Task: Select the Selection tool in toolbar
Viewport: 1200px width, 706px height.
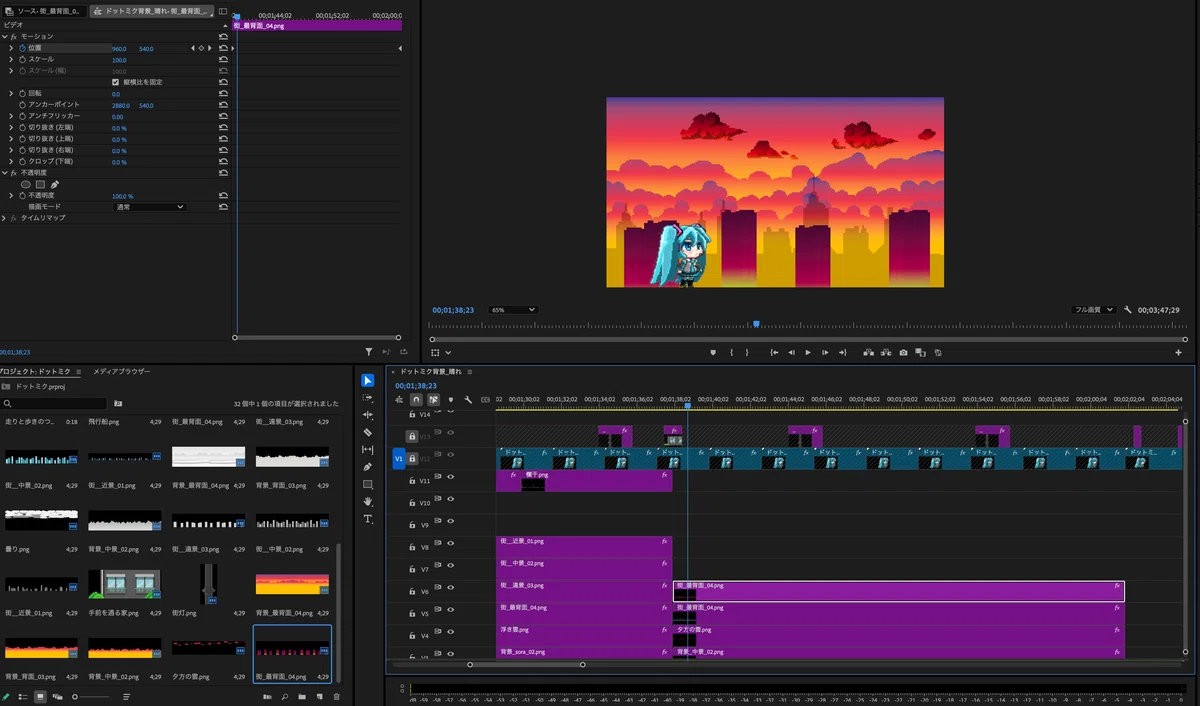Action: pyautogui.click(x=368, y=380)
